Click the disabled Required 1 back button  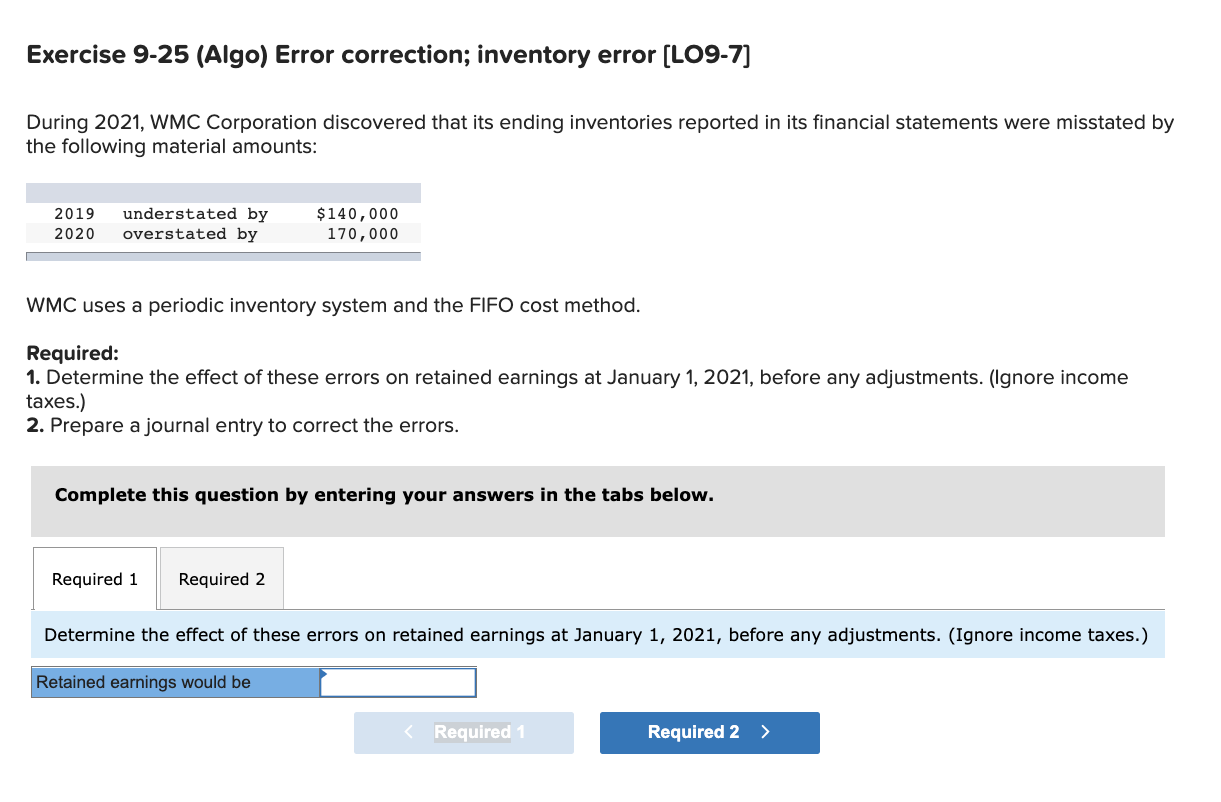(x=463, y=732)
